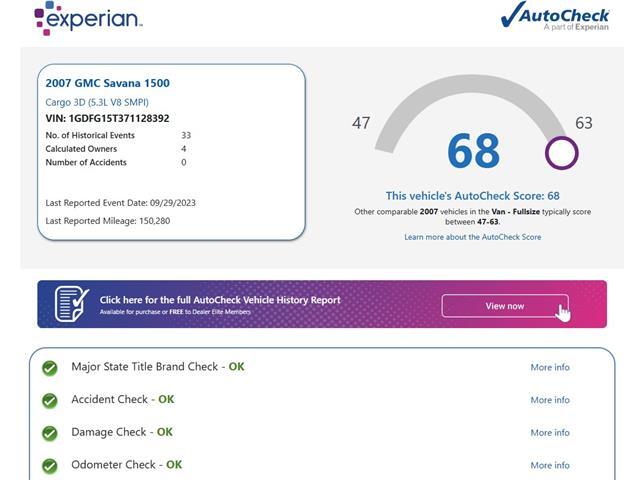Click the full AutoCheck Vehicle History Report banner text
Image resolution: width=640 pixels, height=480 pixels.
[220, 300]
